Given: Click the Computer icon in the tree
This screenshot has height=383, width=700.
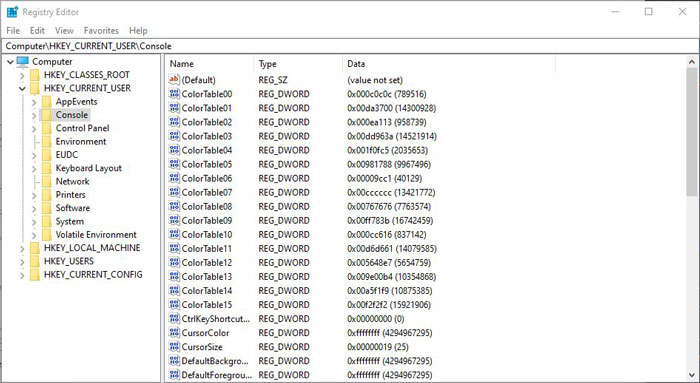Looking at the screenshot, I should coord(23,62).
